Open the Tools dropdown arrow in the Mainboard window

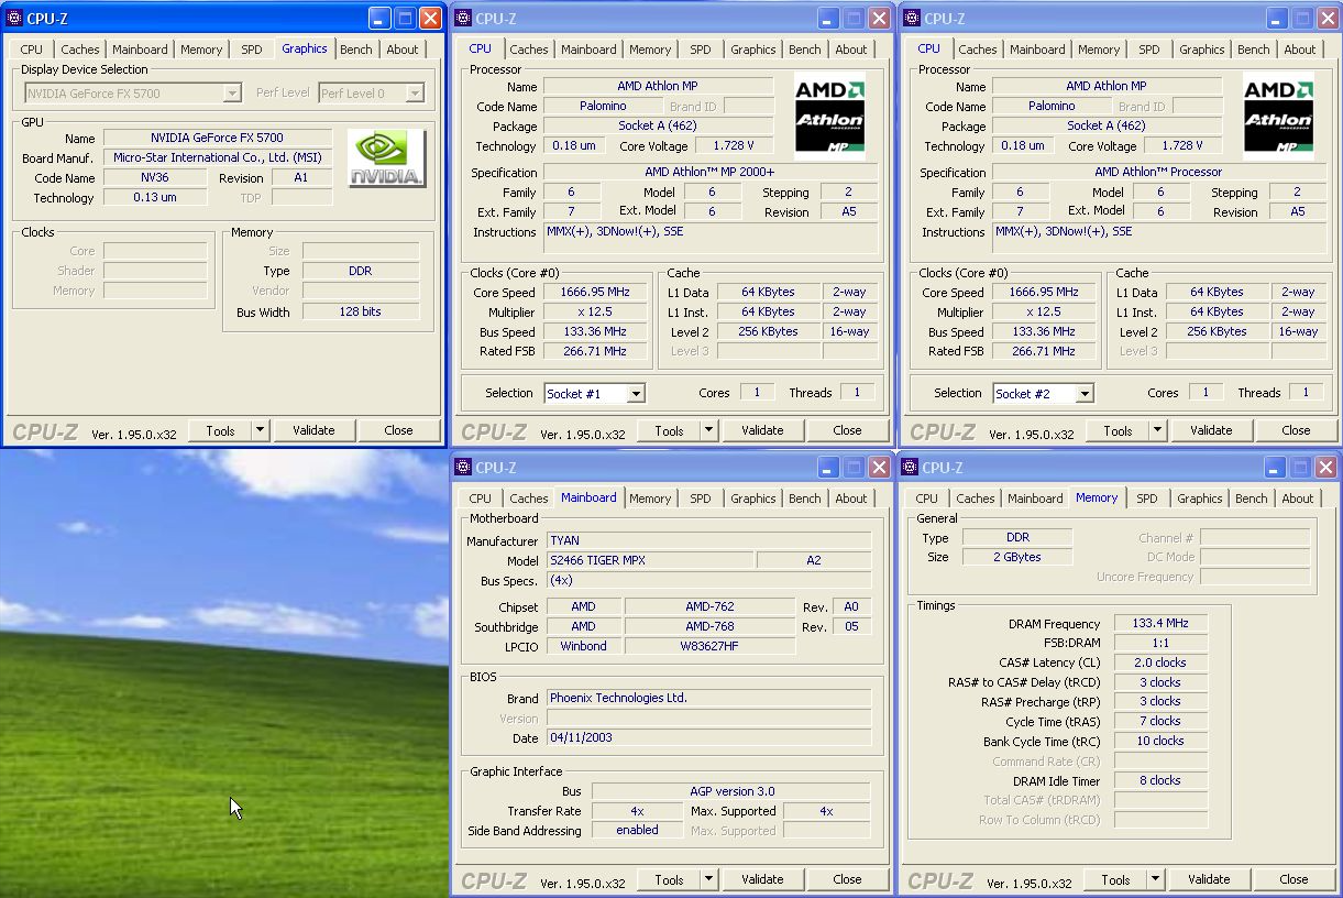coord(709,879)
